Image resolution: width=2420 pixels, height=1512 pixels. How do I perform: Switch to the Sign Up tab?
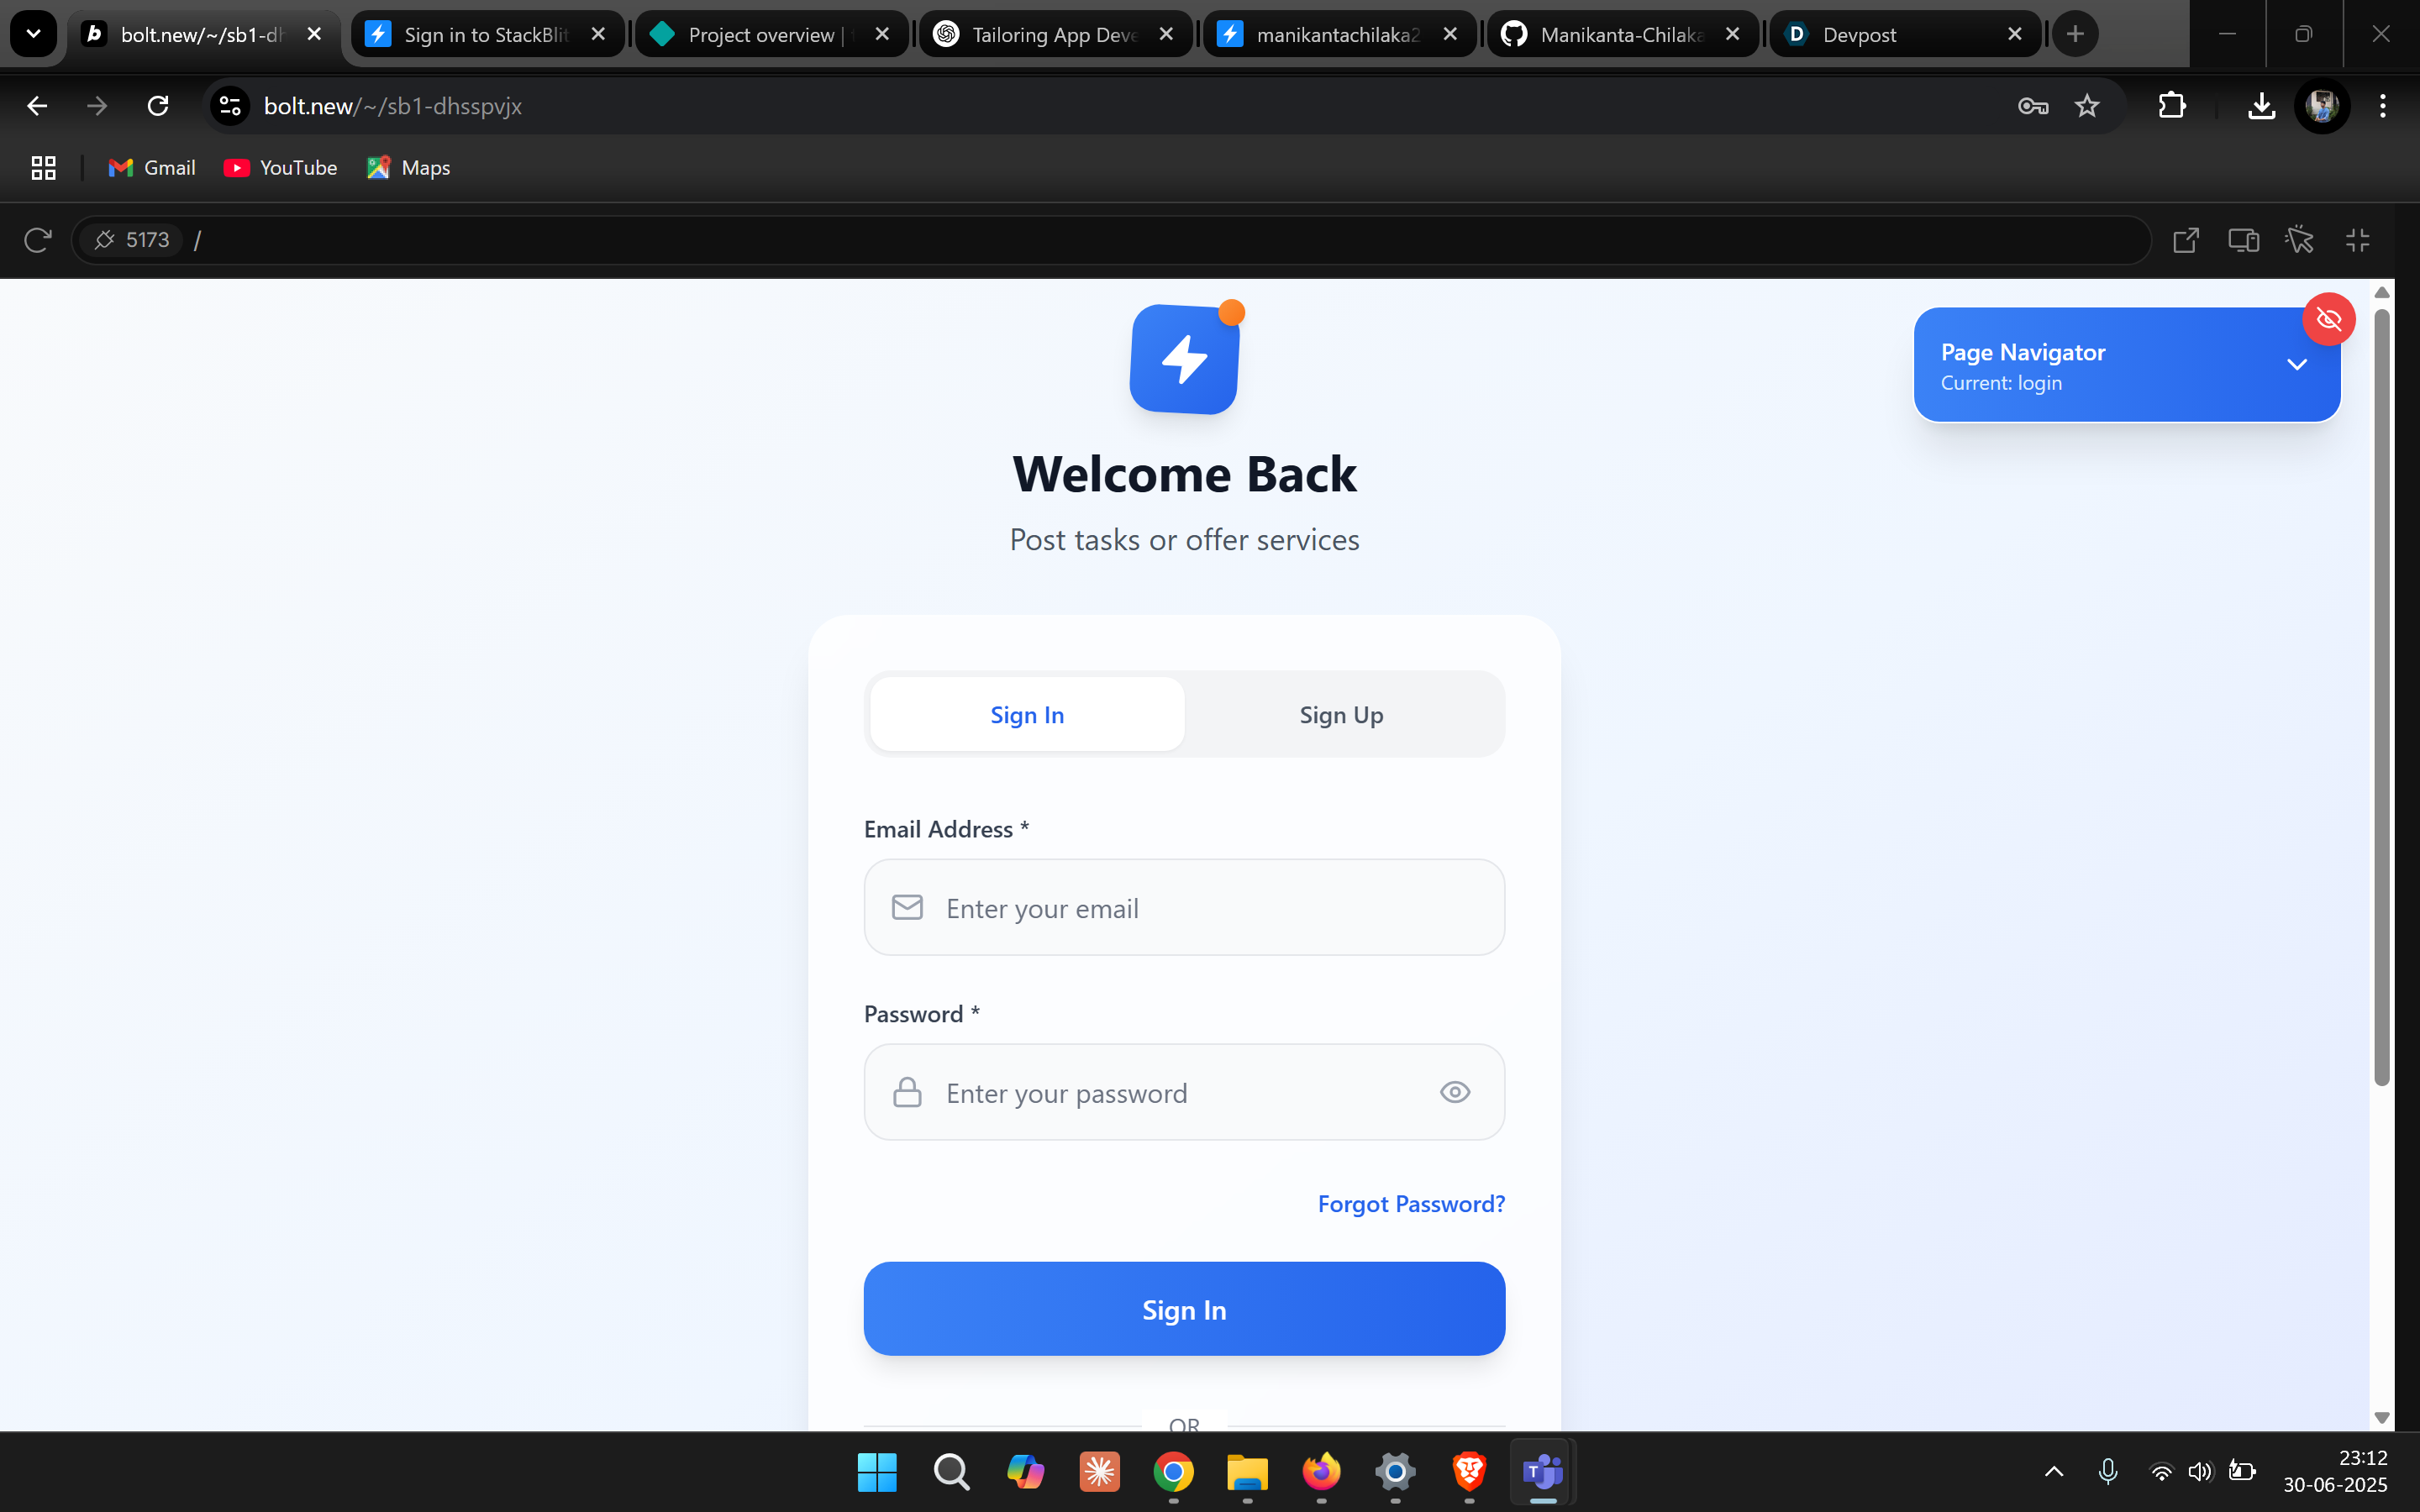[x=1341, y=715]
